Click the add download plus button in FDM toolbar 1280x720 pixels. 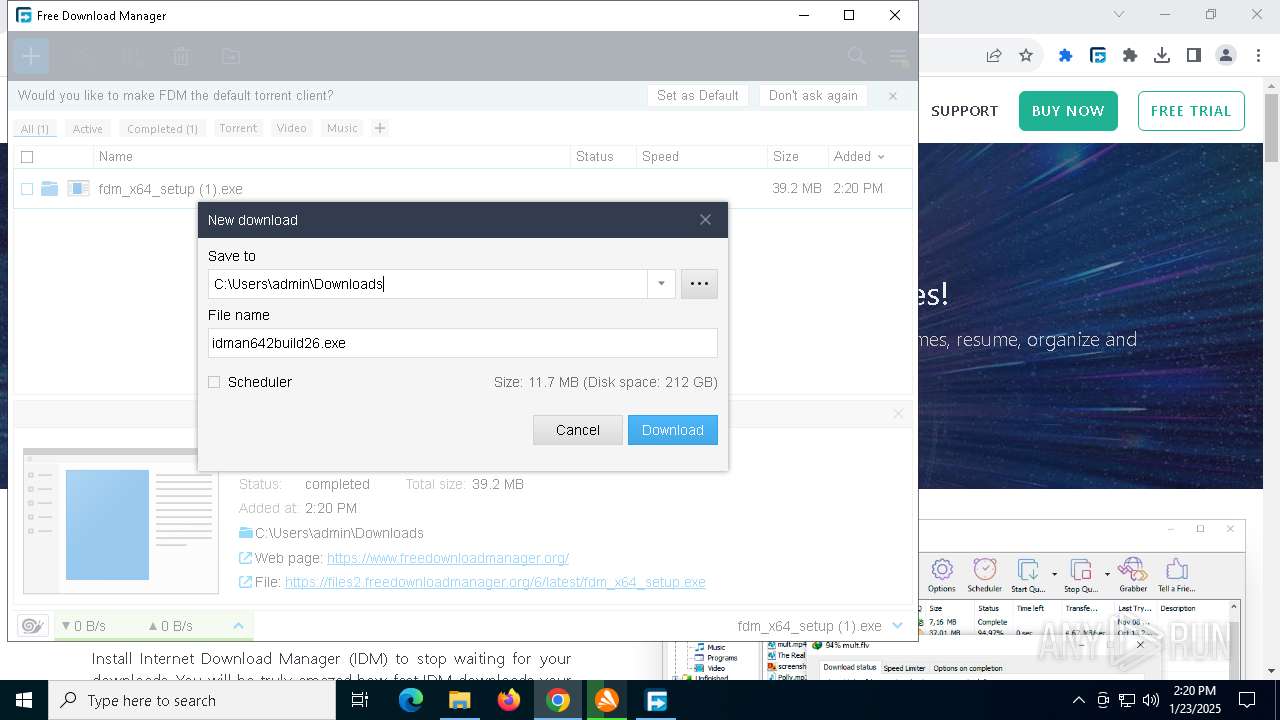coord(31,56)
